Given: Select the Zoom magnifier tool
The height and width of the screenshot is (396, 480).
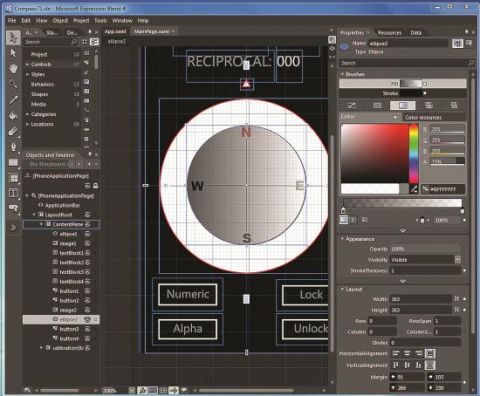Looking at the screenshot, I should coord(13,84).
